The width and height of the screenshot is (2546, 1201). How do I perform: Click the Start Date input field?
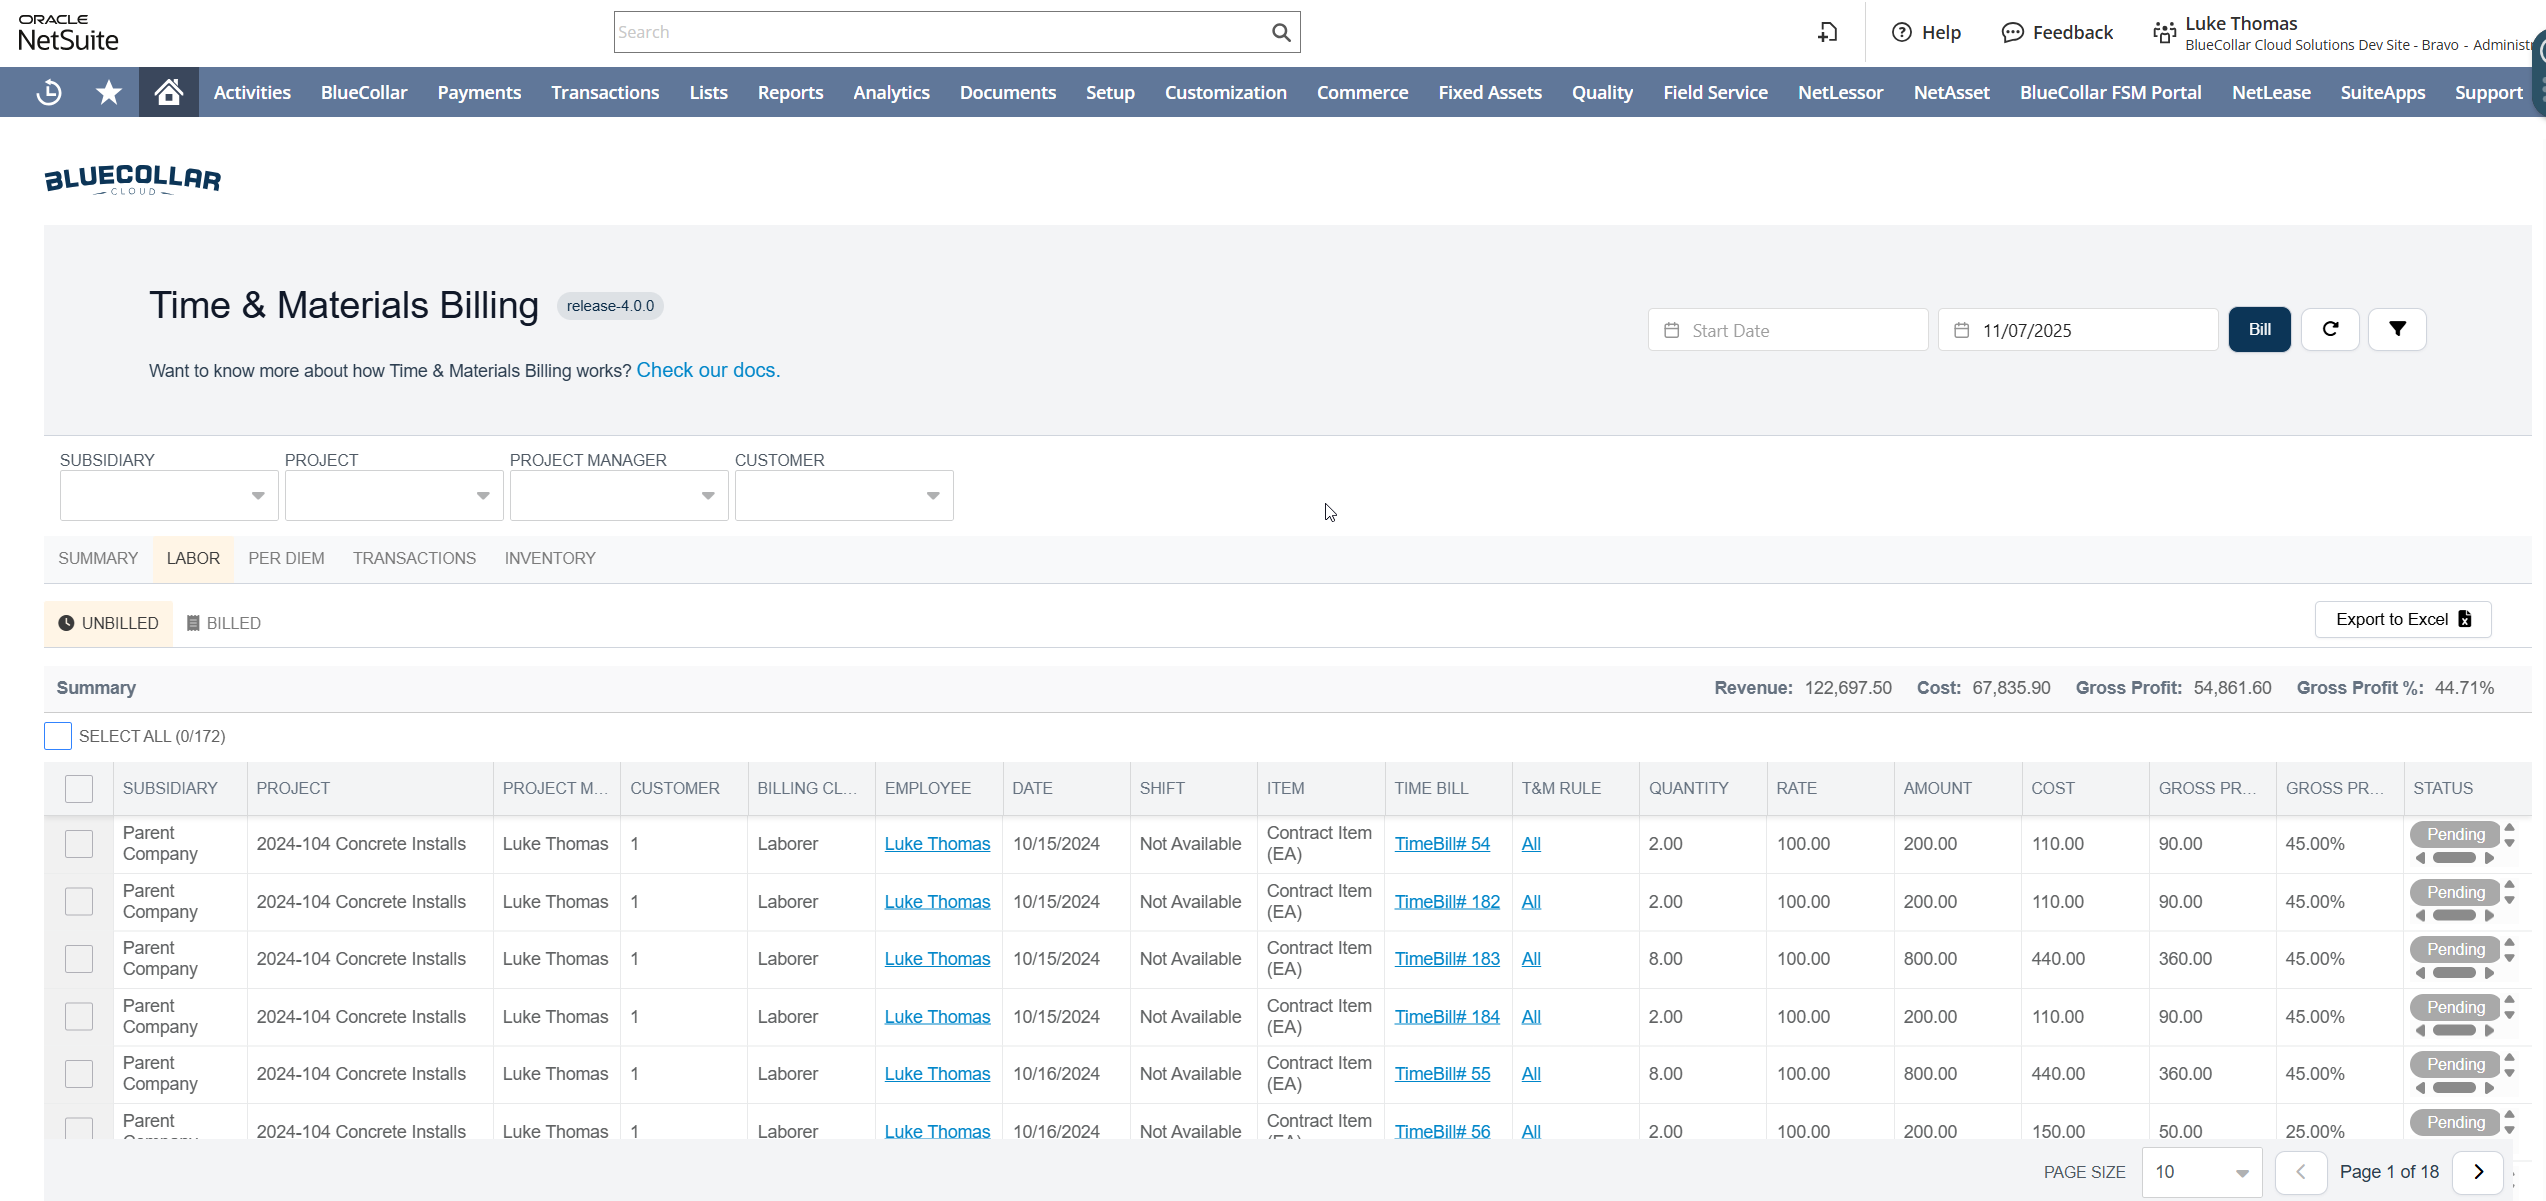pos(1787,330)
